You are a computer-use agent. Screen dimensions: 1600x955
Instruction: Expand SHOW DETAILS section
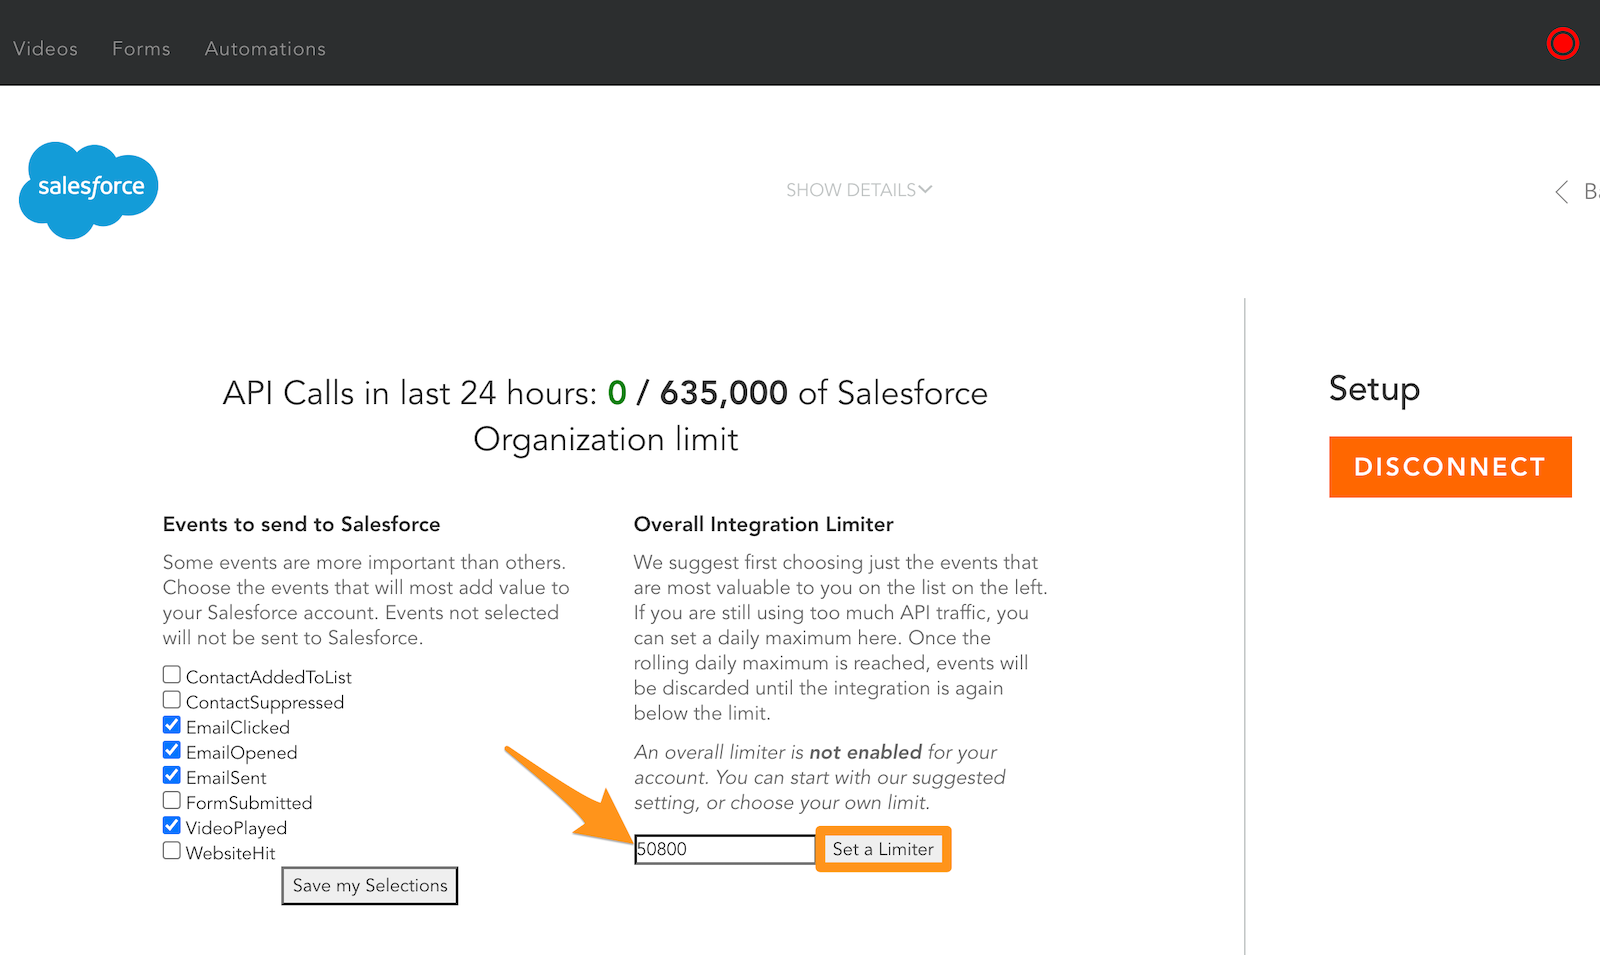859,190
